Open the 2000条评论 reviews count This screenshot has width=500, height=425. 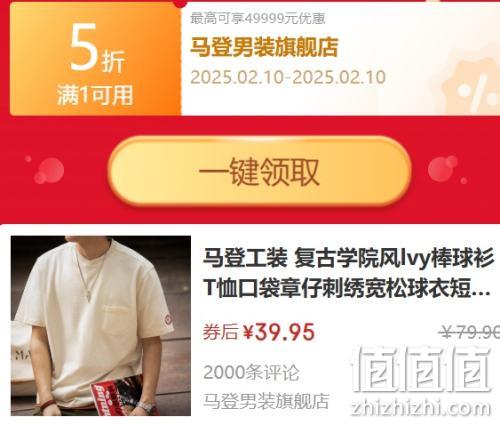pyautogui.click(x=251, y=372)
